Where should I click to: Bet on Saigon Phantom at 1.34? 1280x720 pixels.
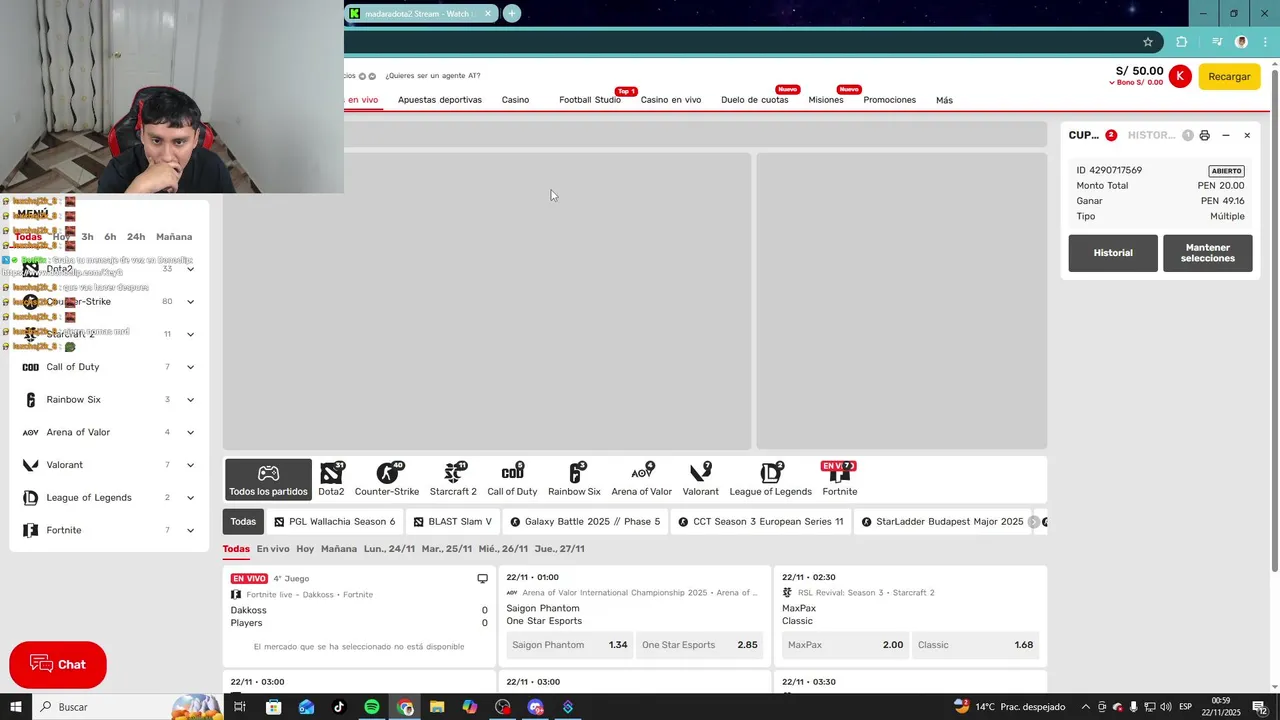569,645
